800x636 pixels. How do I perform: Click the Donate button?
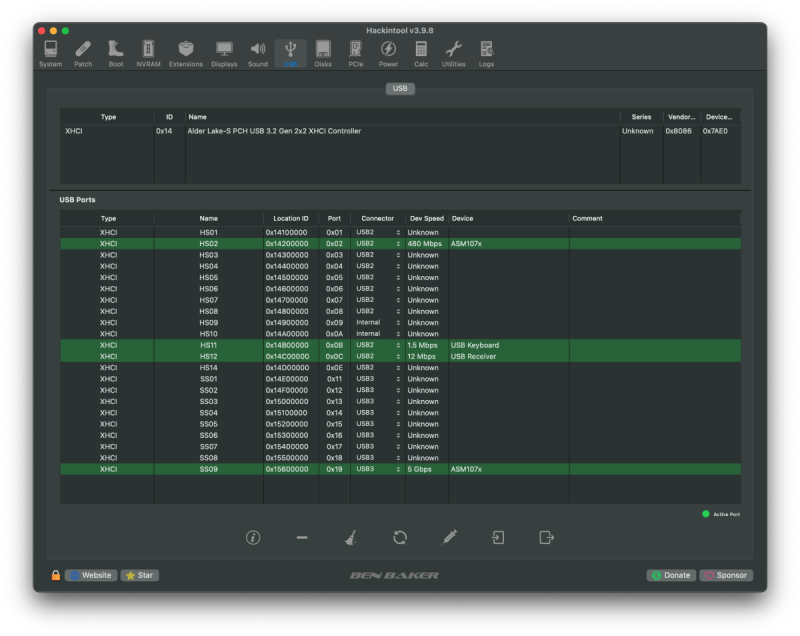[671, 575]
